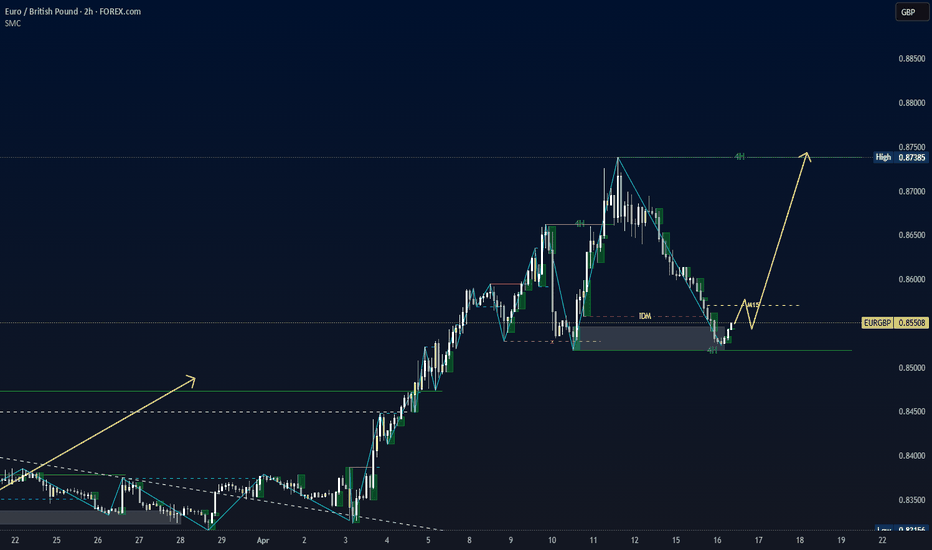Click the 12 date label on time axis
This screenshot has width=932, height=550.
pyautogui.click(x=635, y=540)
